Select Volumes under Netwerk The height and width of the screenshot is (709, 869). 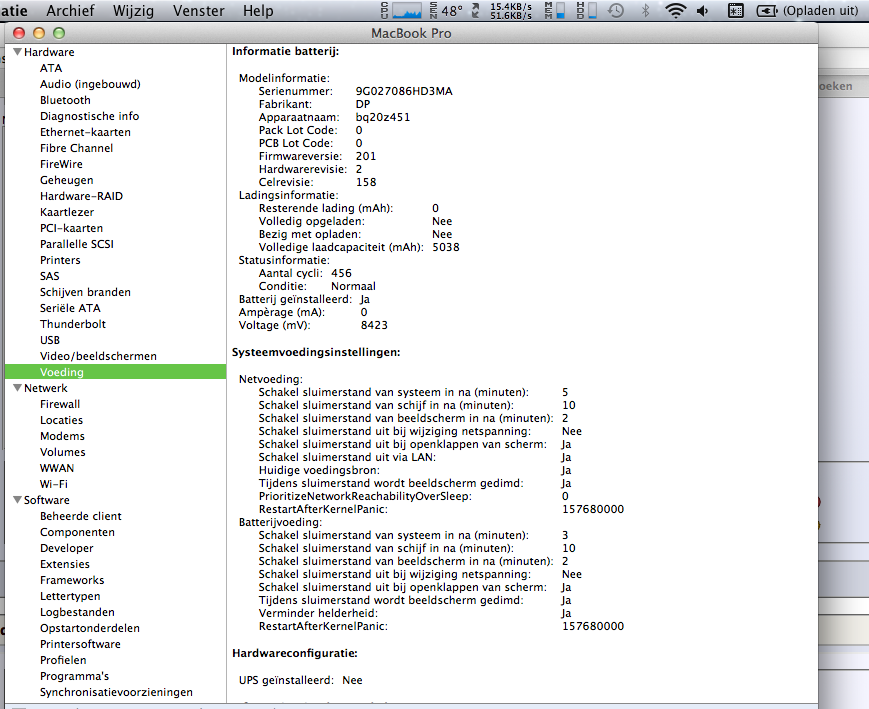pos(63,452)
